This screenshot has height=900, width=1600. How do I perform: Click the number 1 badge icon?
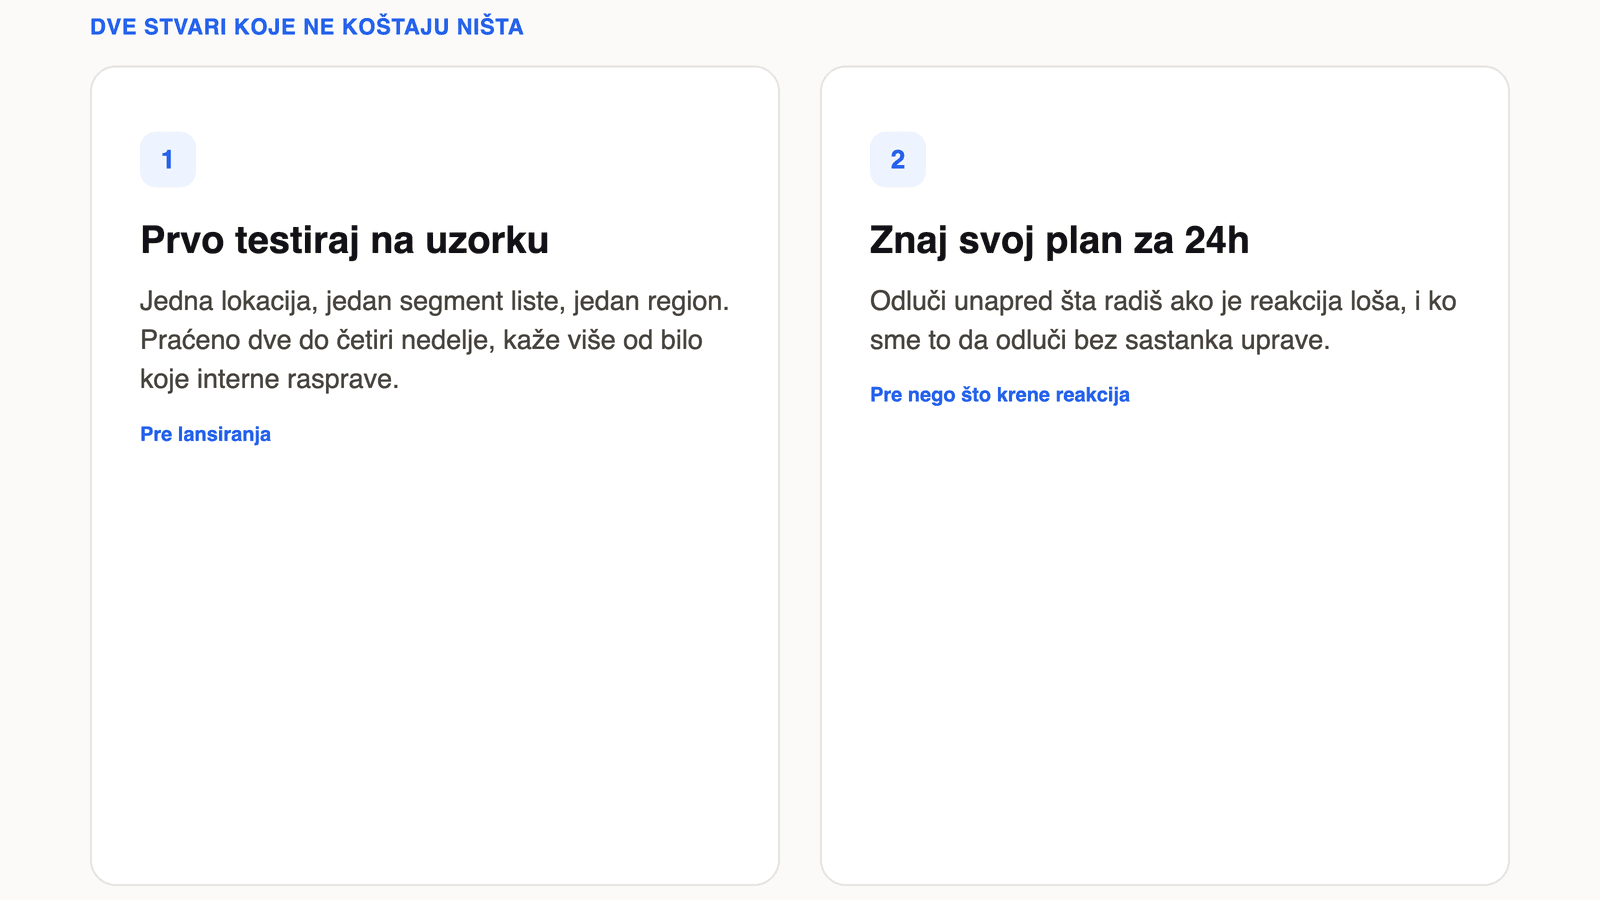click(x=168, y=160)
